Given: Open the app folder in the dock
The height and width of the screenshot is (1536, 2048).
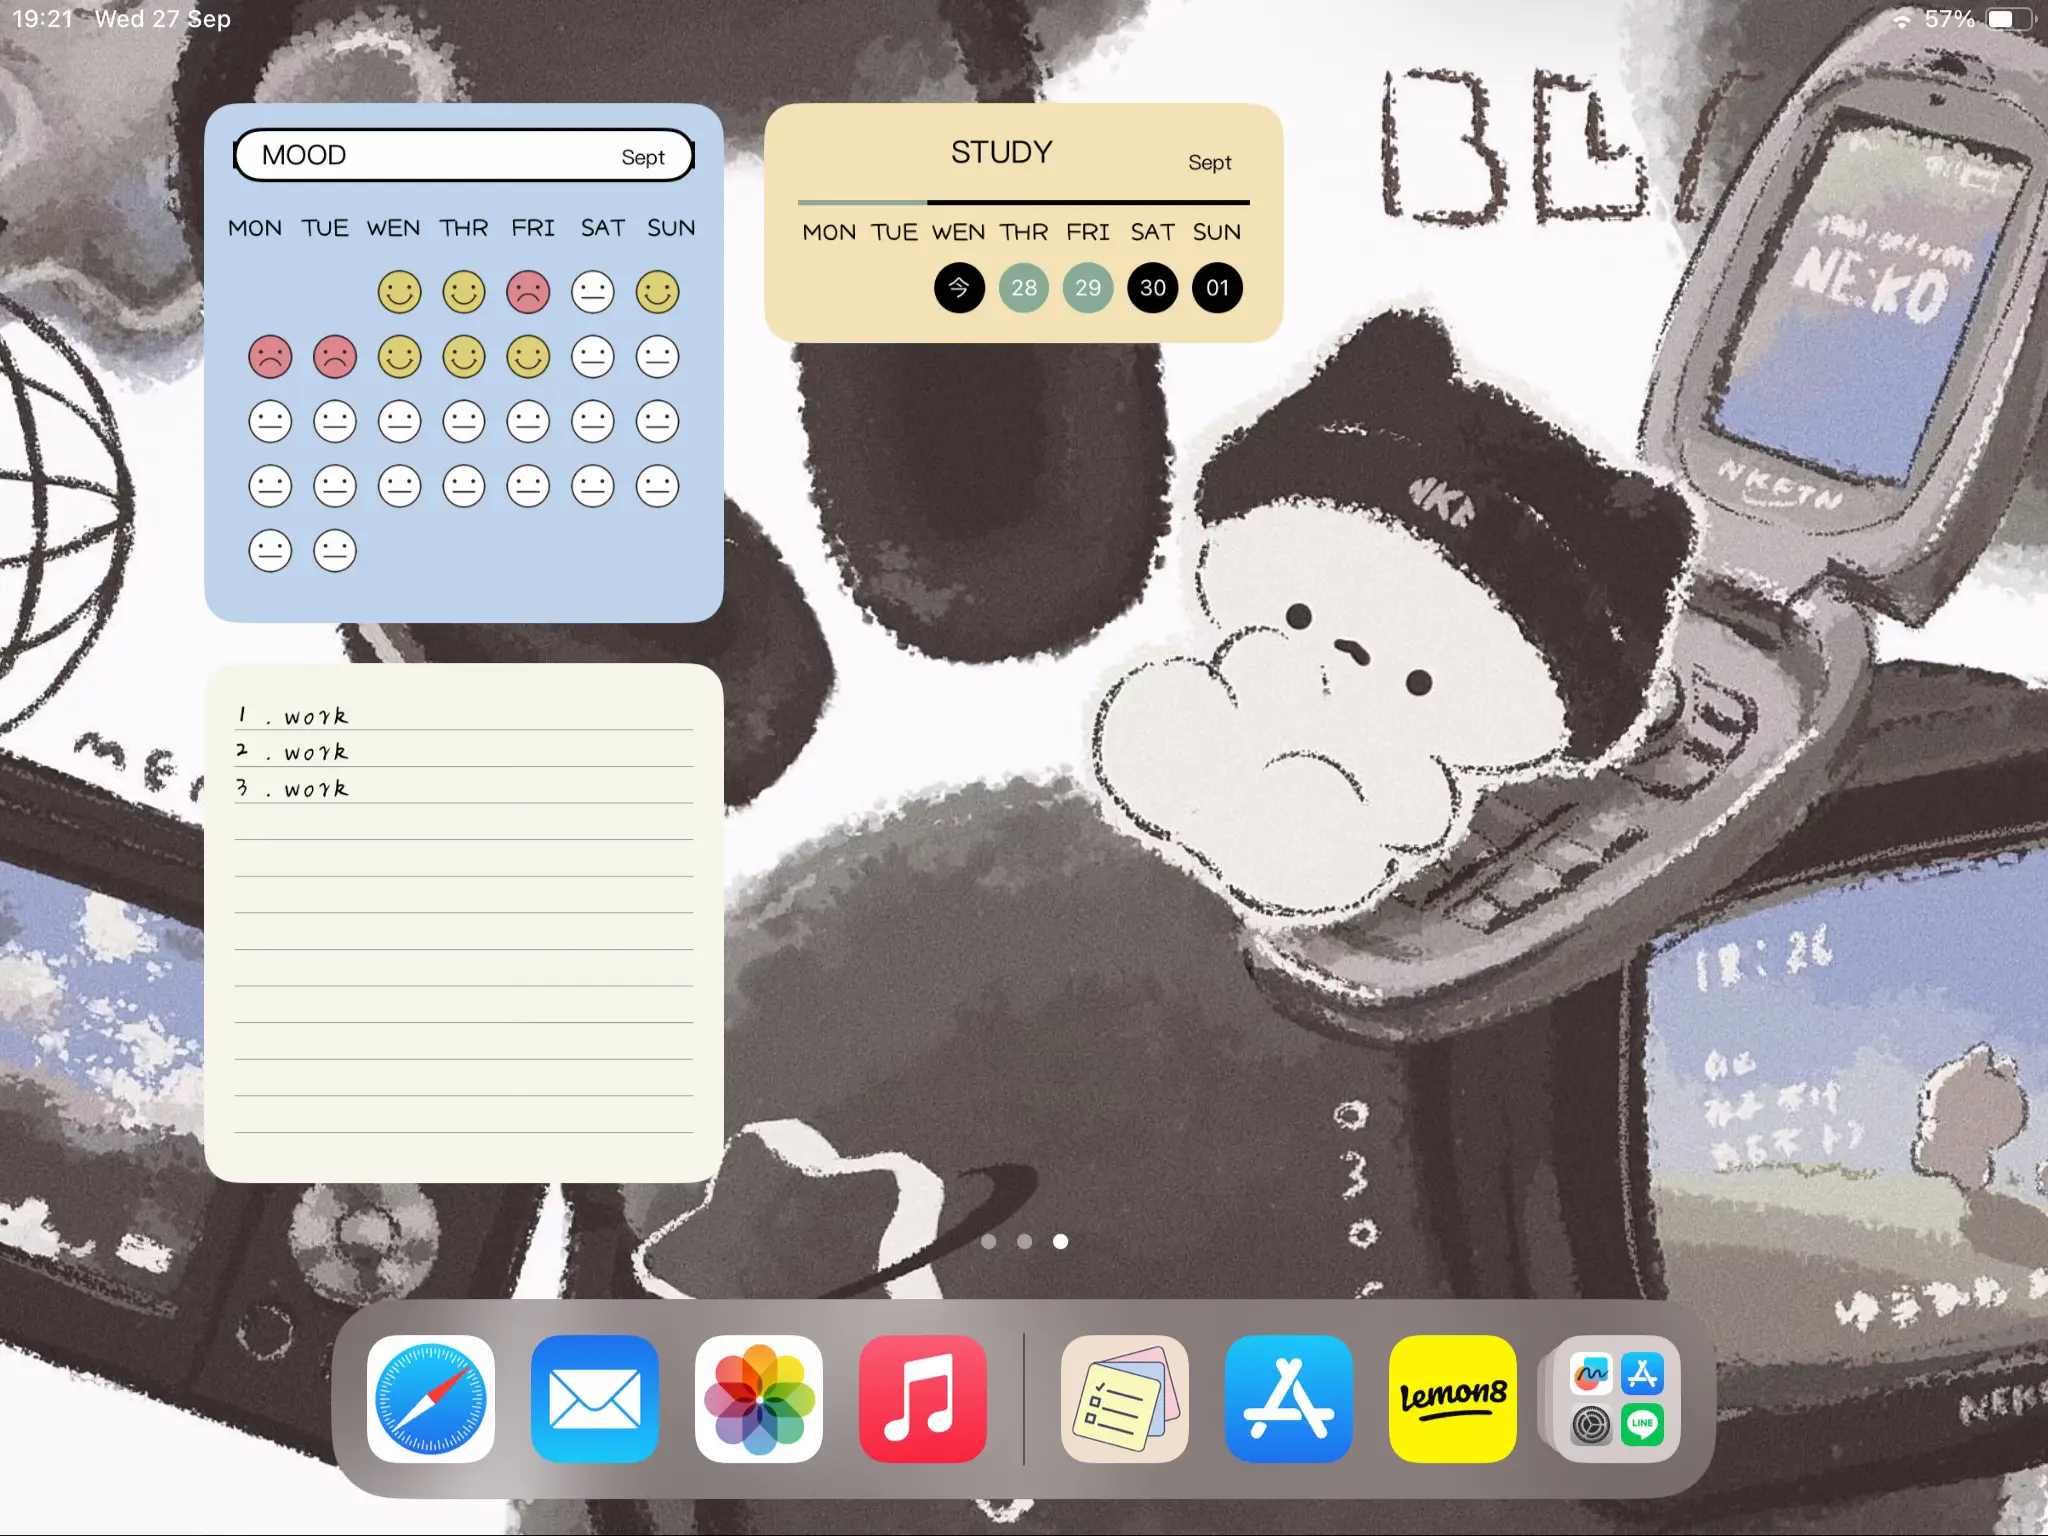Looking at the screenshot, I should tap(1611, 1399).
